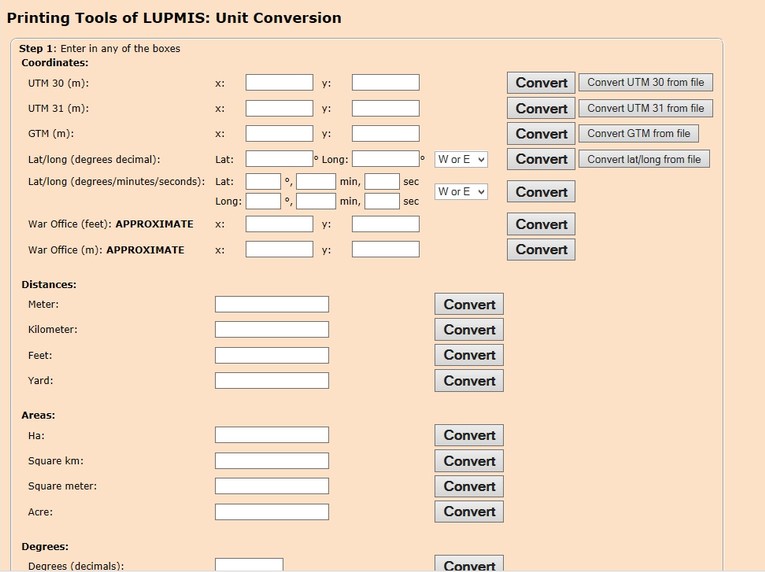765x572 pixels.
Task: Focus the Acre area input
Action: 272,512
